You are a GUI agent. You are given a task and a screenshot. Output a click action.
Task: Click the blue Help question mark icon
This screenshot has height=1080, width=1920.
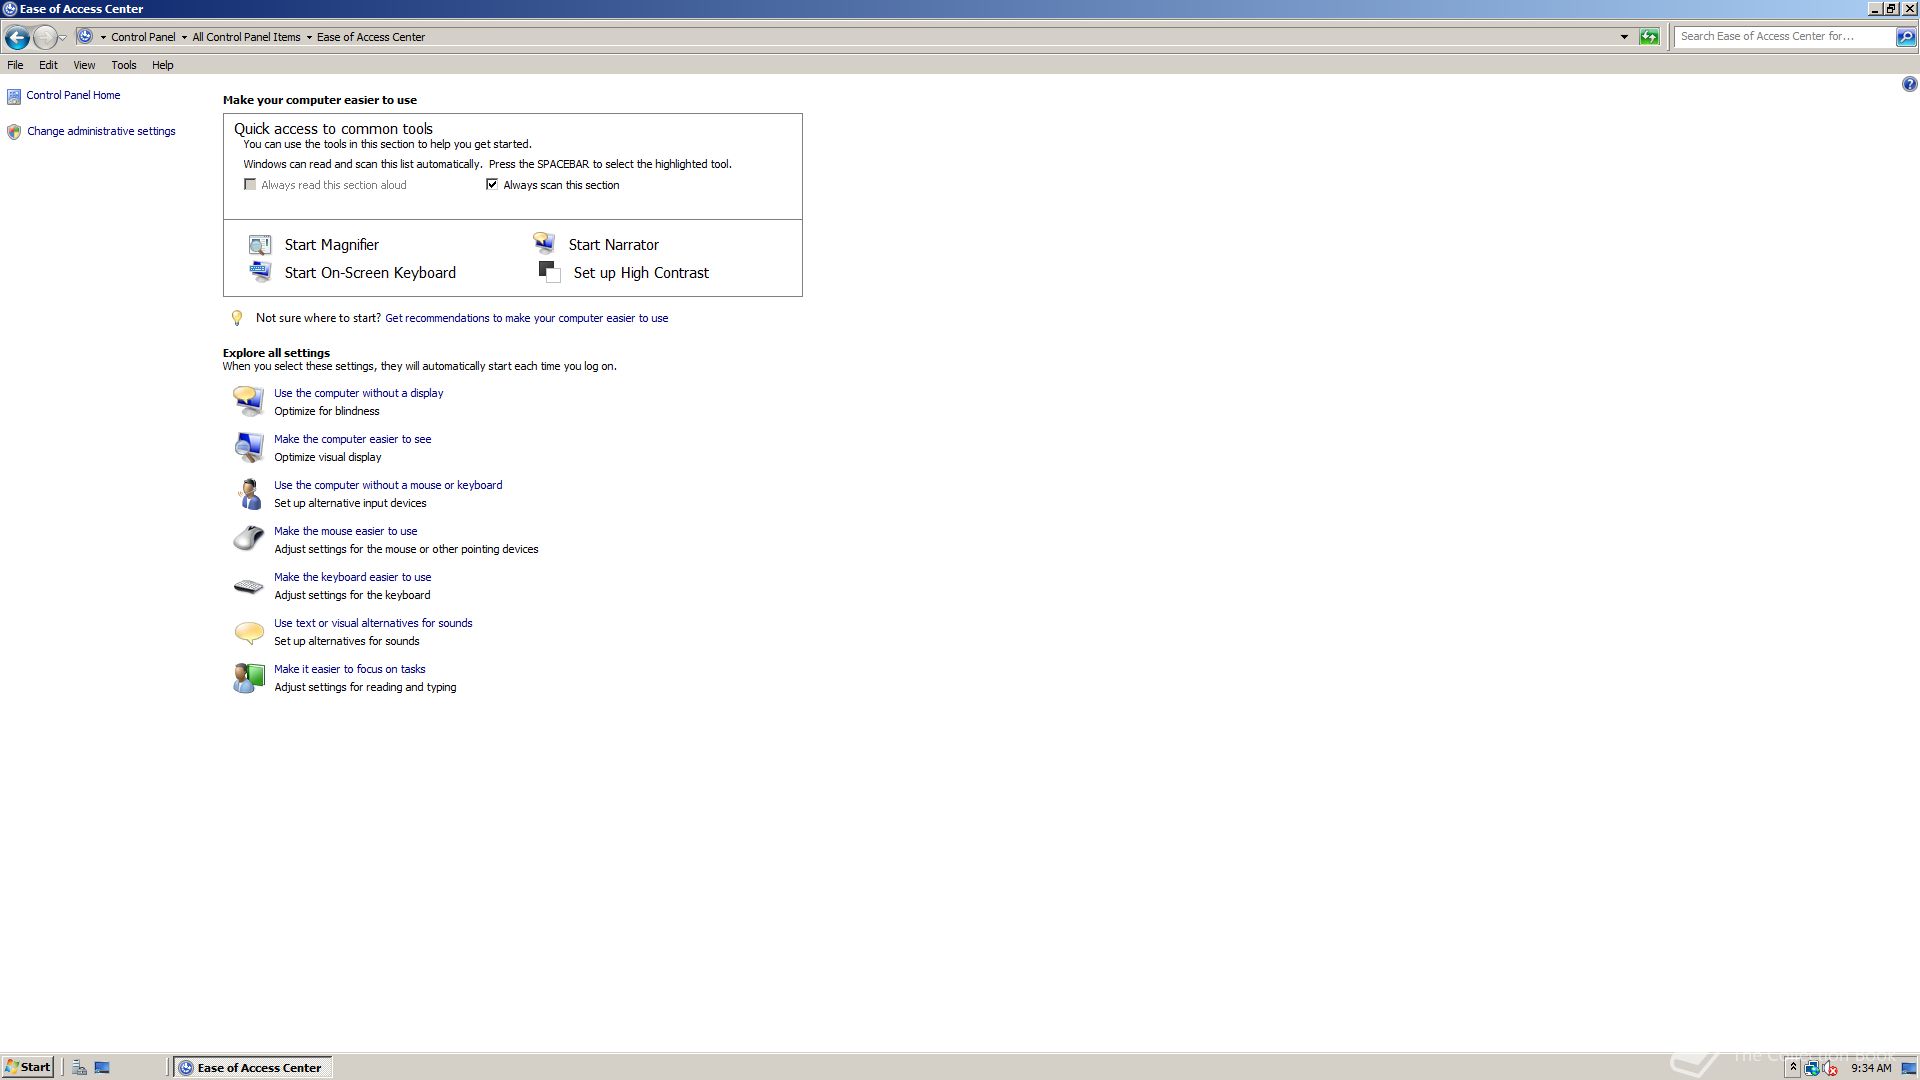[1909, 85]
